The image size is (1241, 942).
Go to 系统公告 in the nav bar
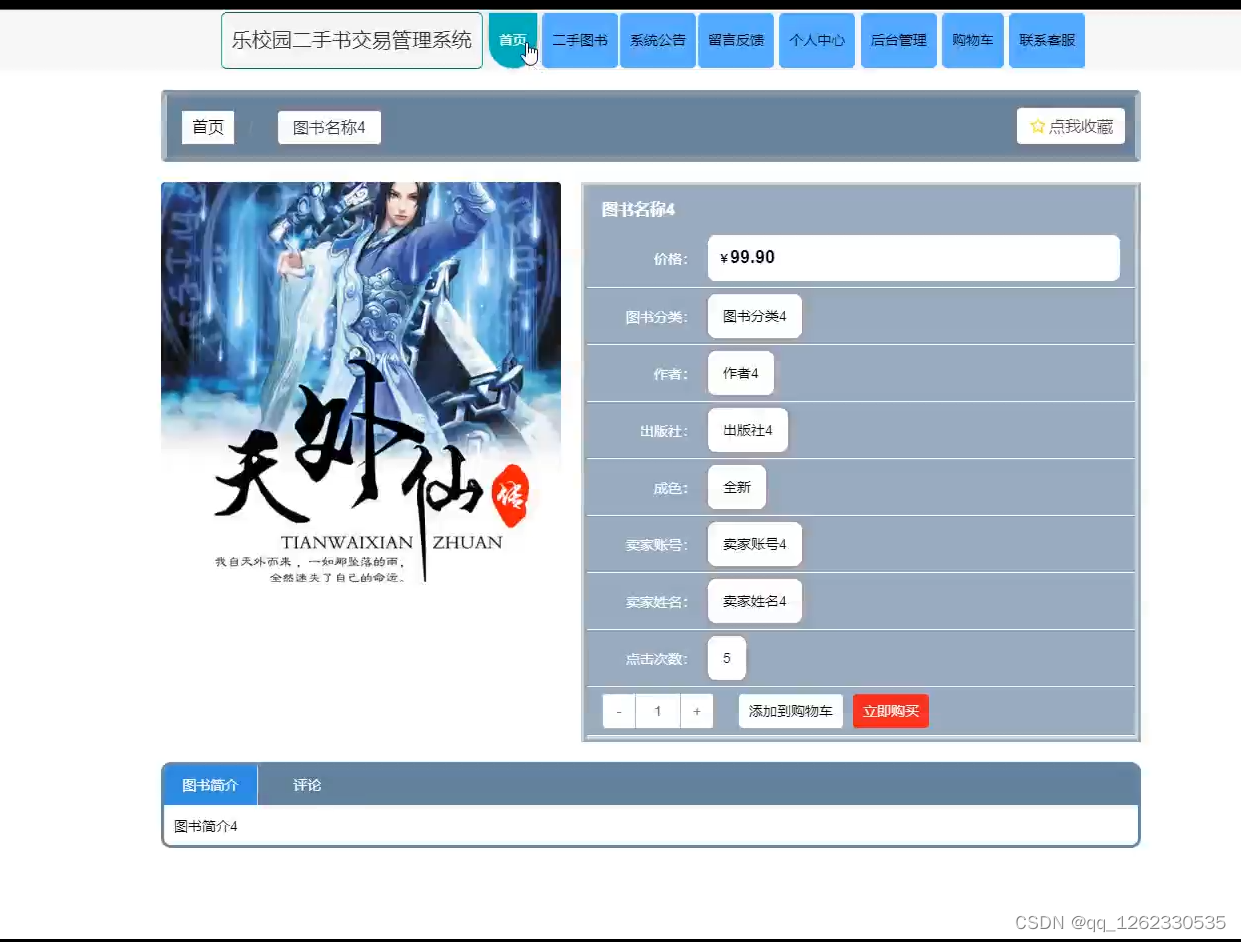(658, 40)
